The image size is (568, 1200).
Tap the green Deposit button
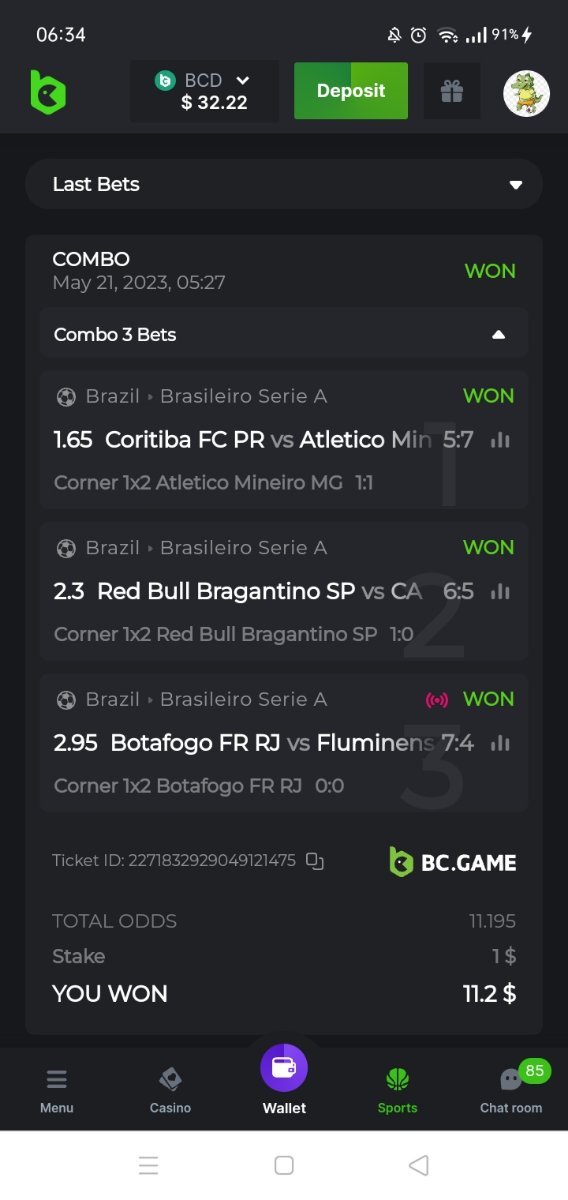(351, 91)
